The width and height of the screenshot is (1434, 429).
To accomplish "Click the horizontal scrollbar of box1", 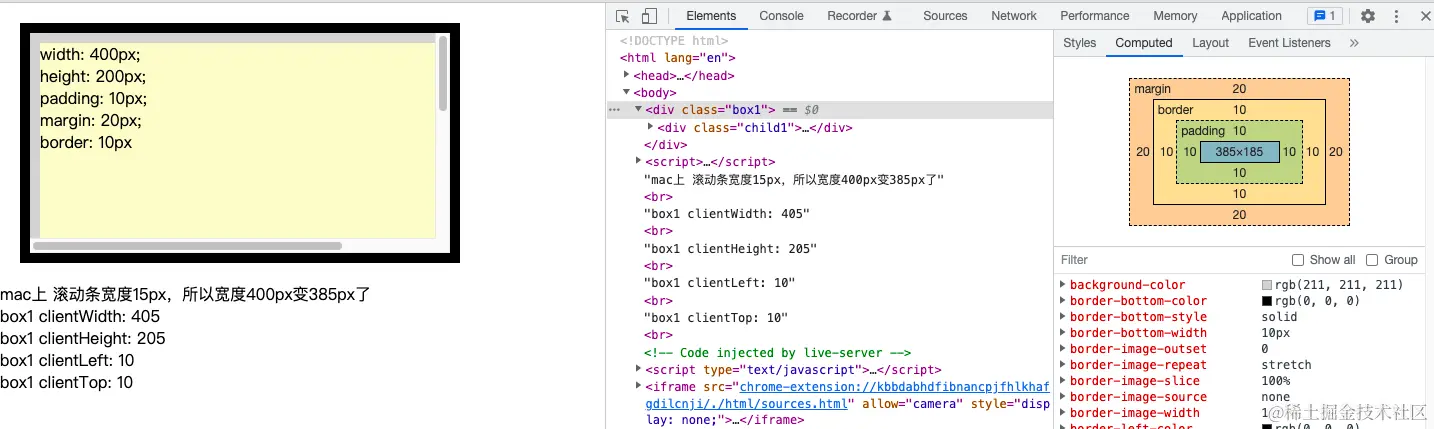I will pyautogui.click(x=187, y=245).
